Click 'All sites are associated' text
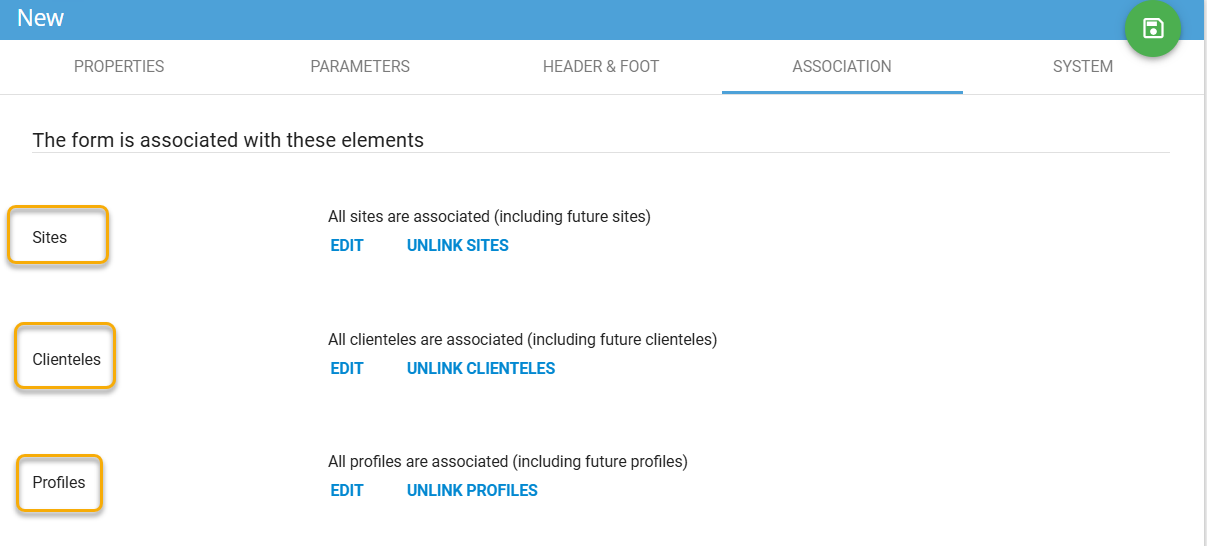 pos(489,217)
